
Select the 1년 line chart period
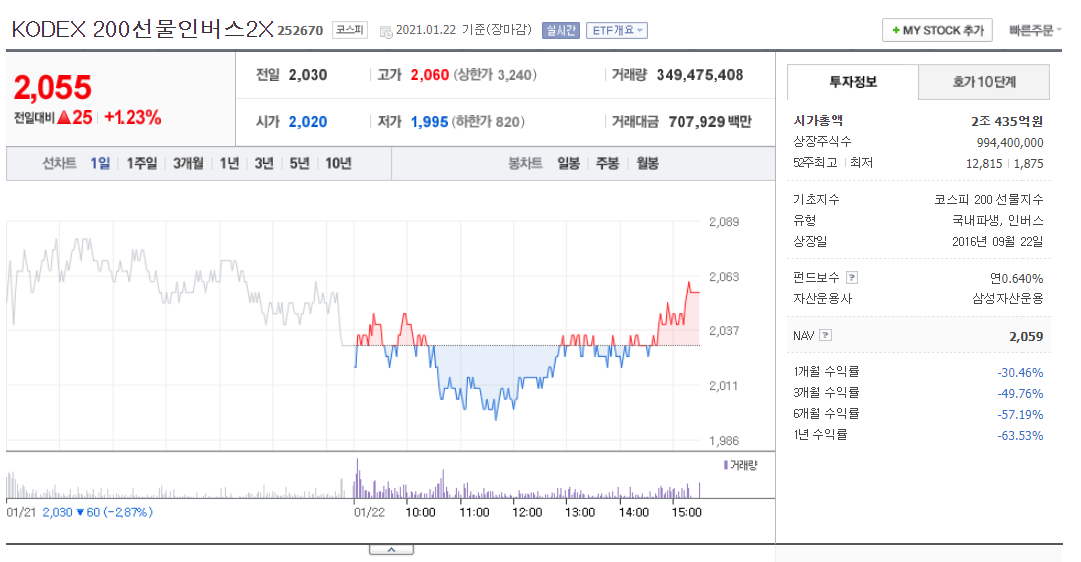point(230,163)
